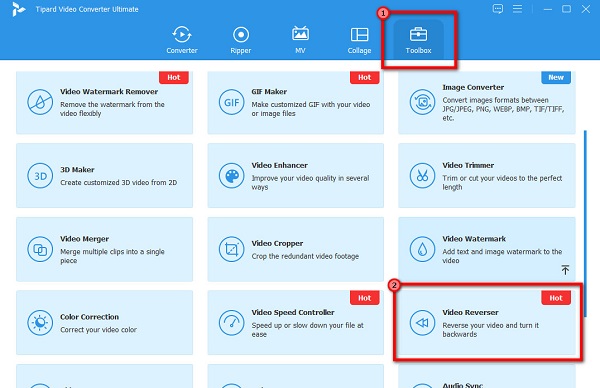The height and width of the screenshot is (388, 600).
Task: Open Video Cropper title
Action: tap(277, 243)
